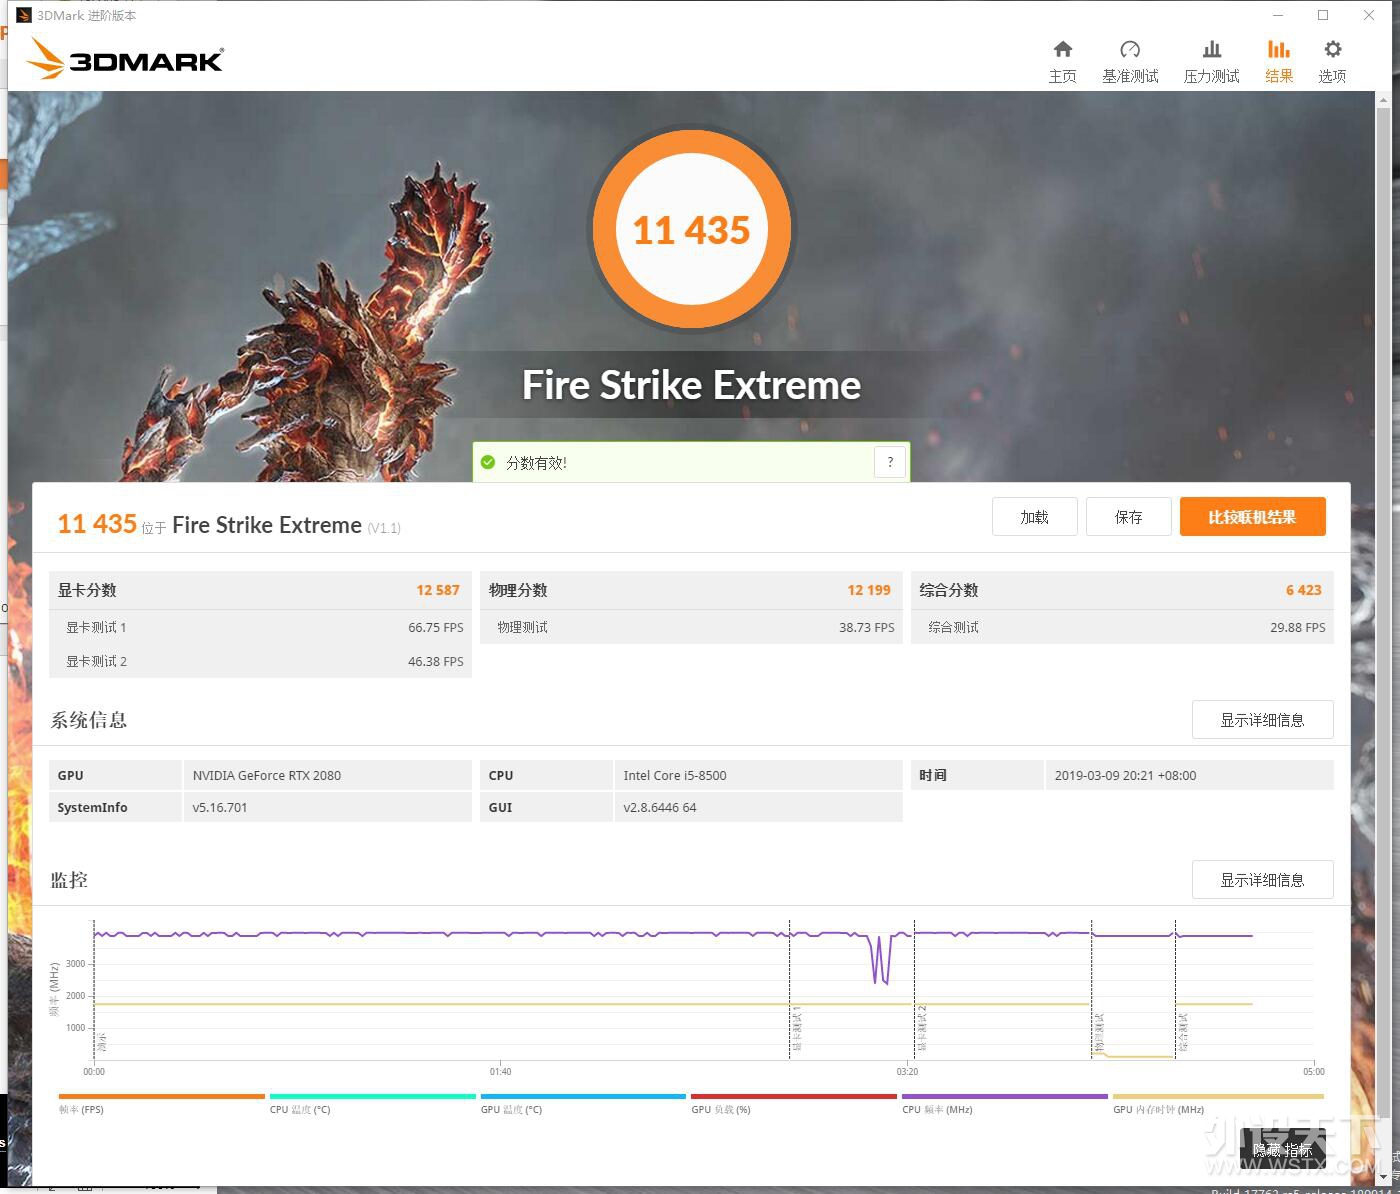The width and height of the screenshot is (1400, 1194).
Task: Select the Results (结果) bar-chart icon
Action: (x=1279, y=49)
